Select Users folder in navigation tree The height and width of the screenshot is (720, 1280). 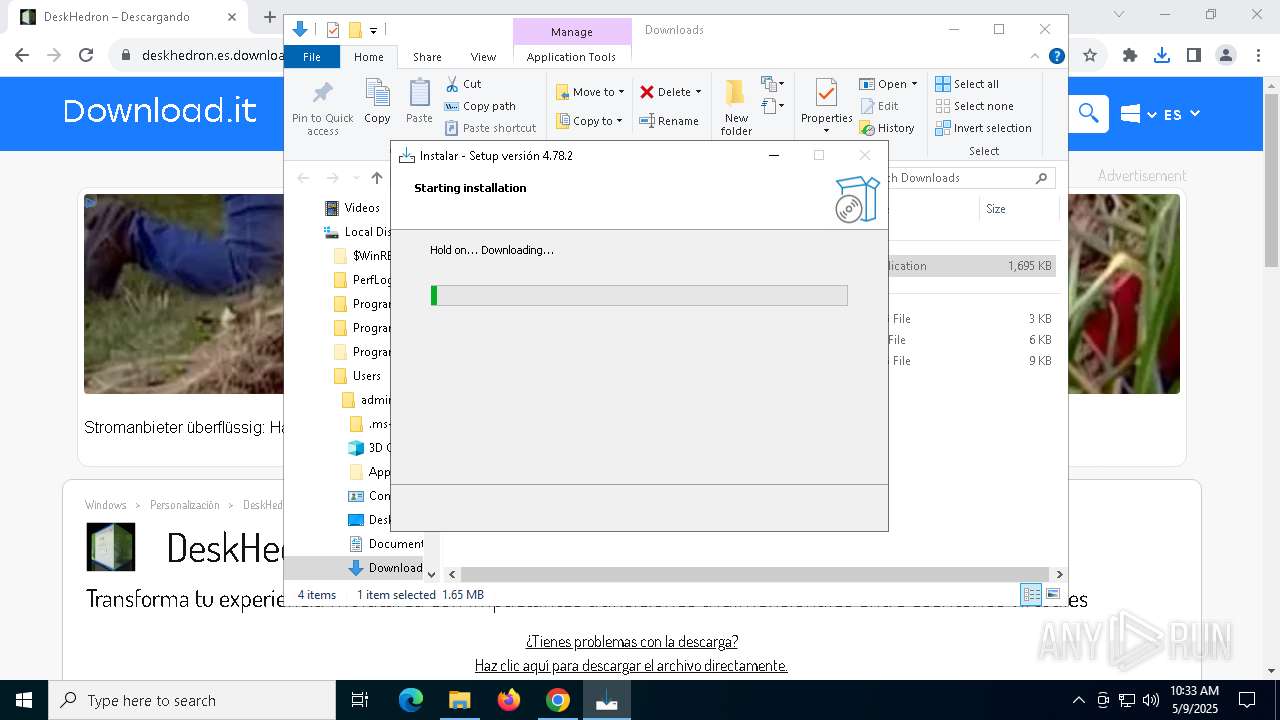[x=357, y=376]
